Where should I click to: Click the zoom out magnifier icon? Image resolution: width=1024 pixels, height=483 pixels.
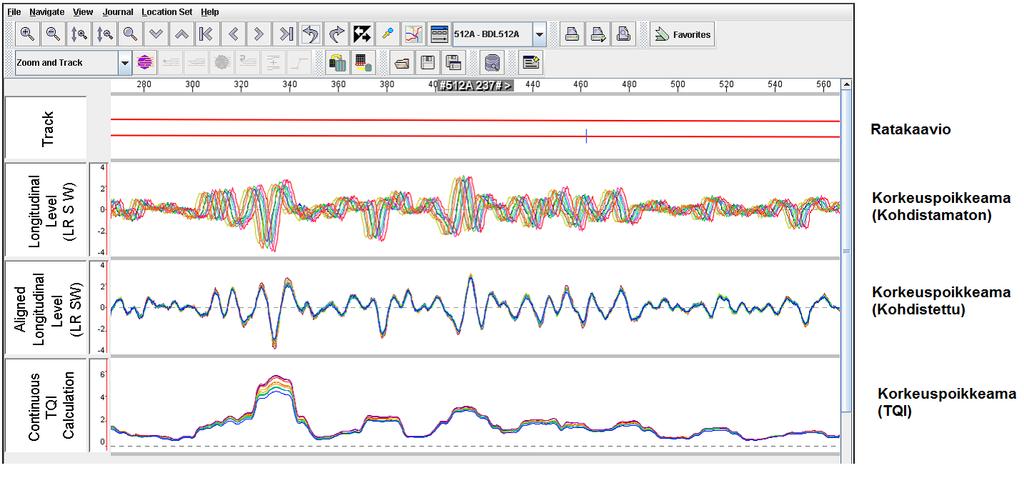tap(53, 34)
